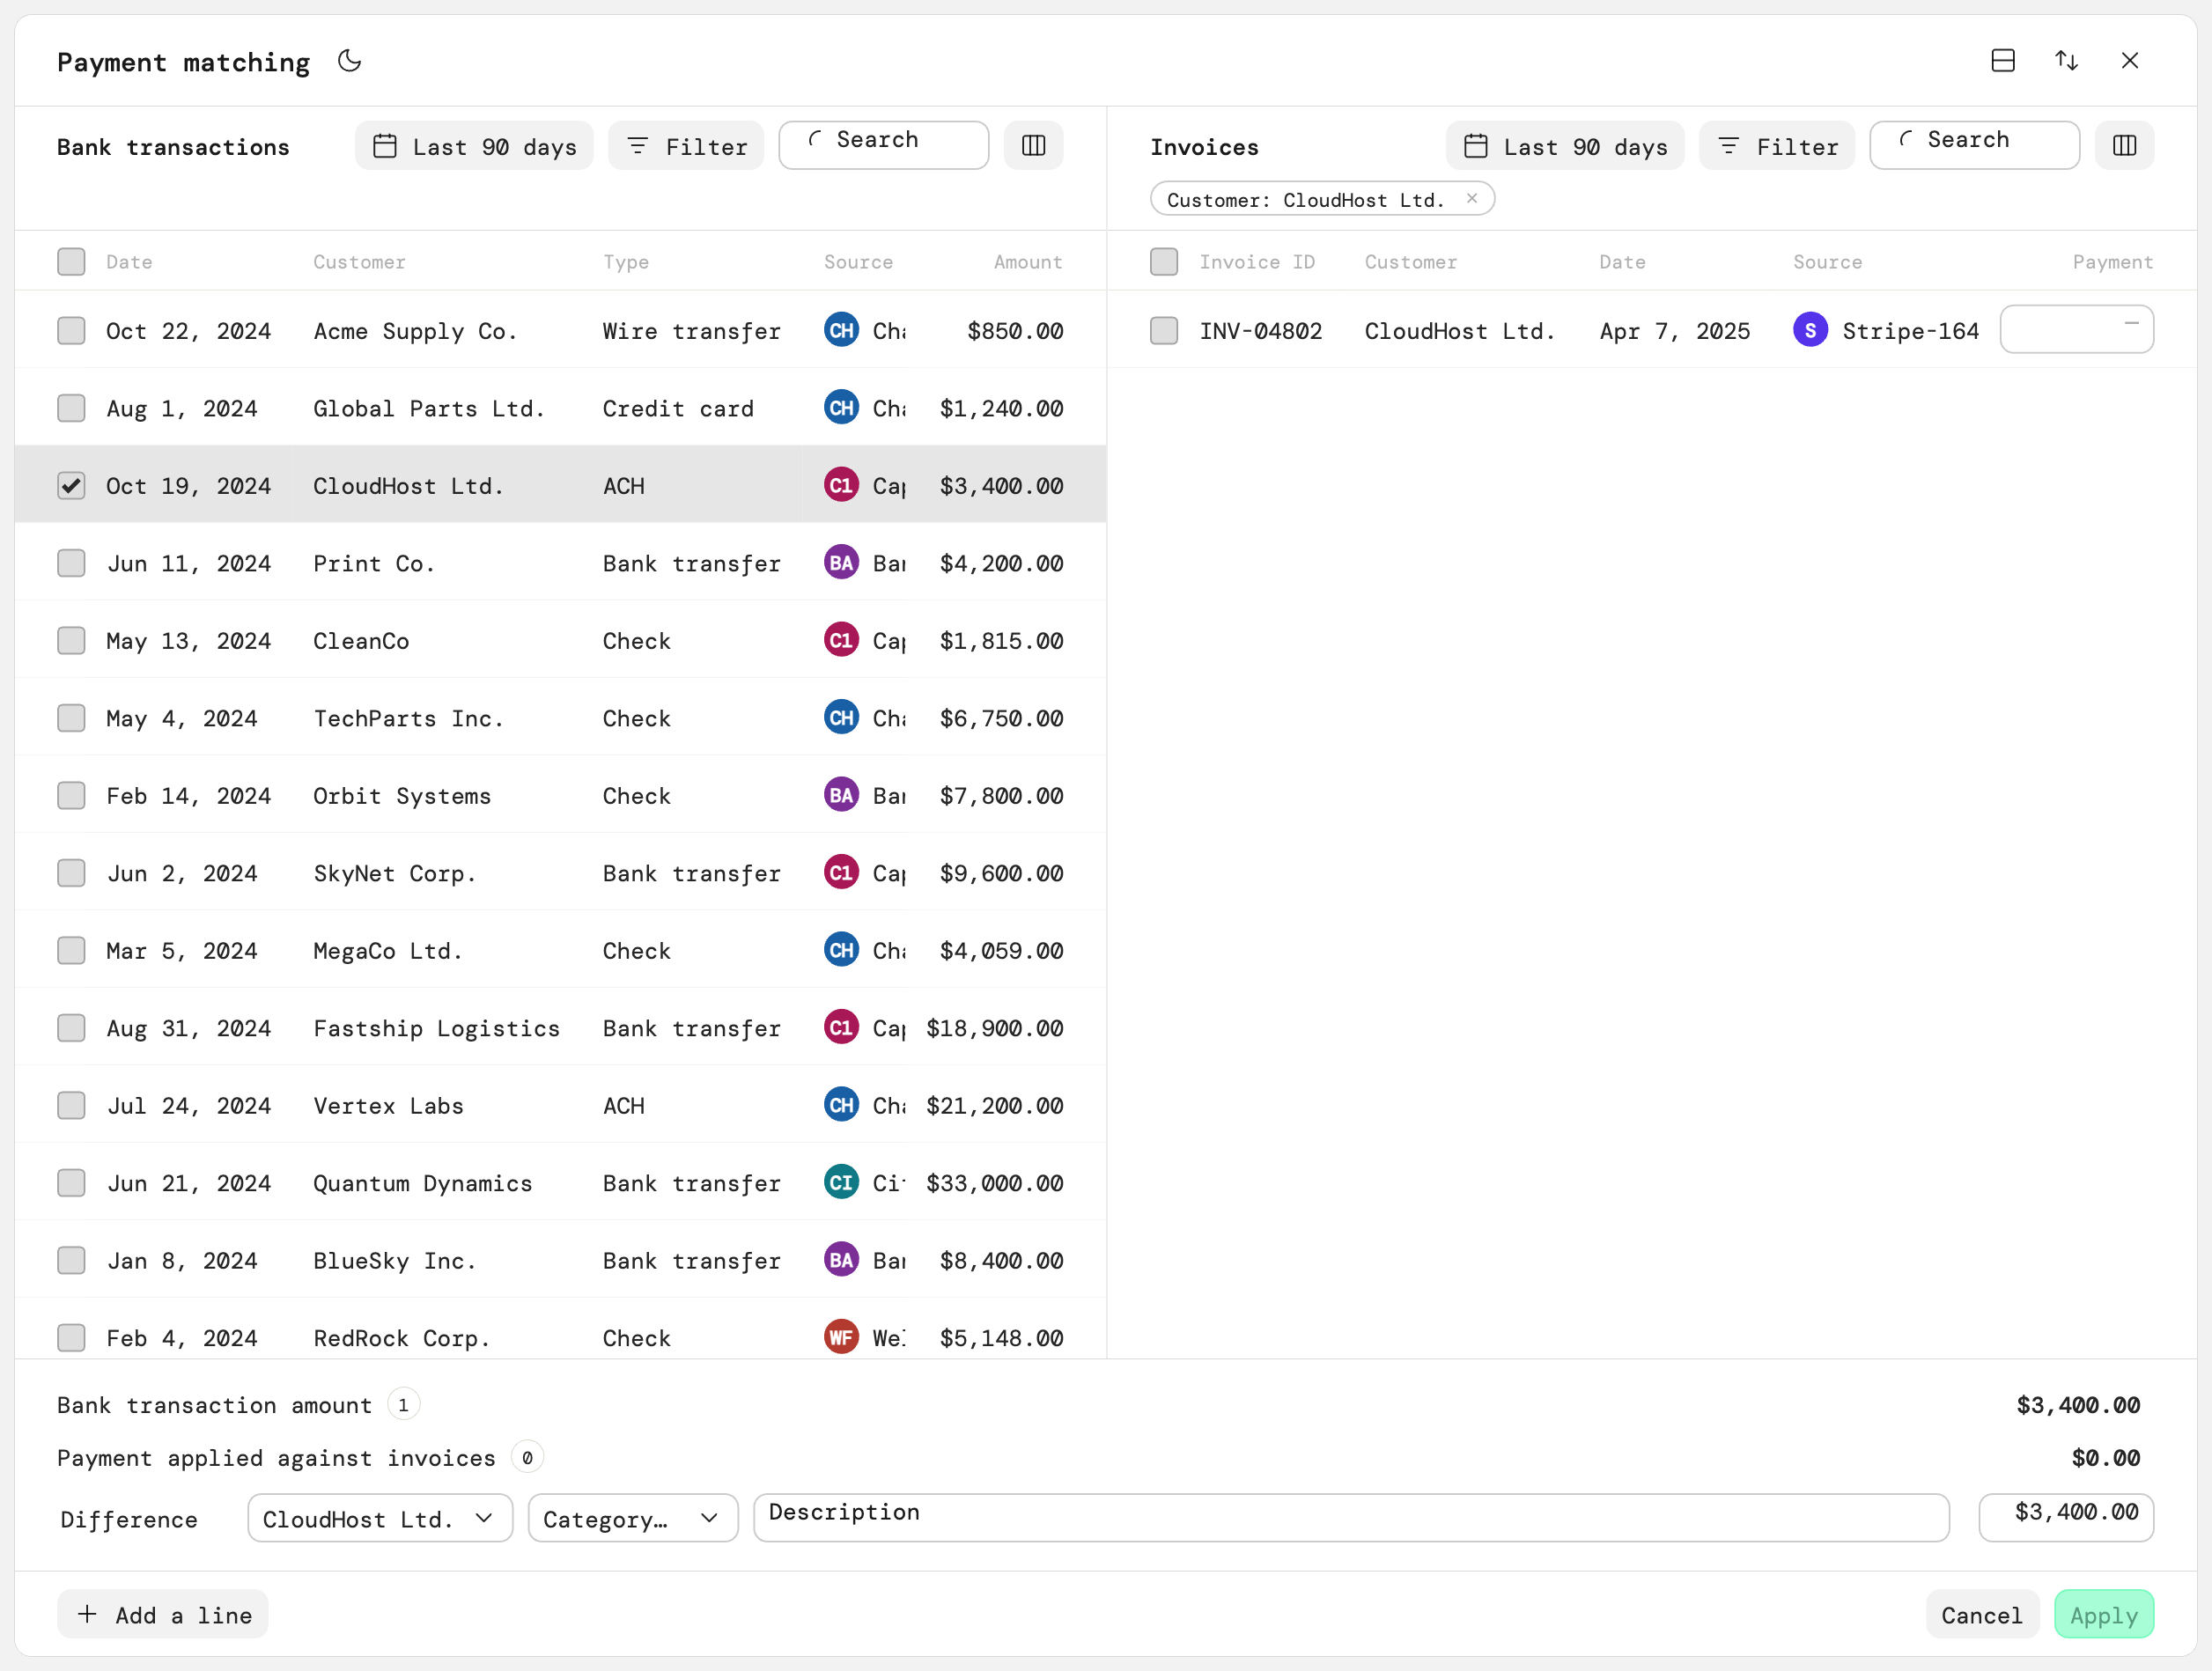Click the swap arrows icon in header
The width and height of the screenshot is (2212, 1671).
(x=2067, y=61)
